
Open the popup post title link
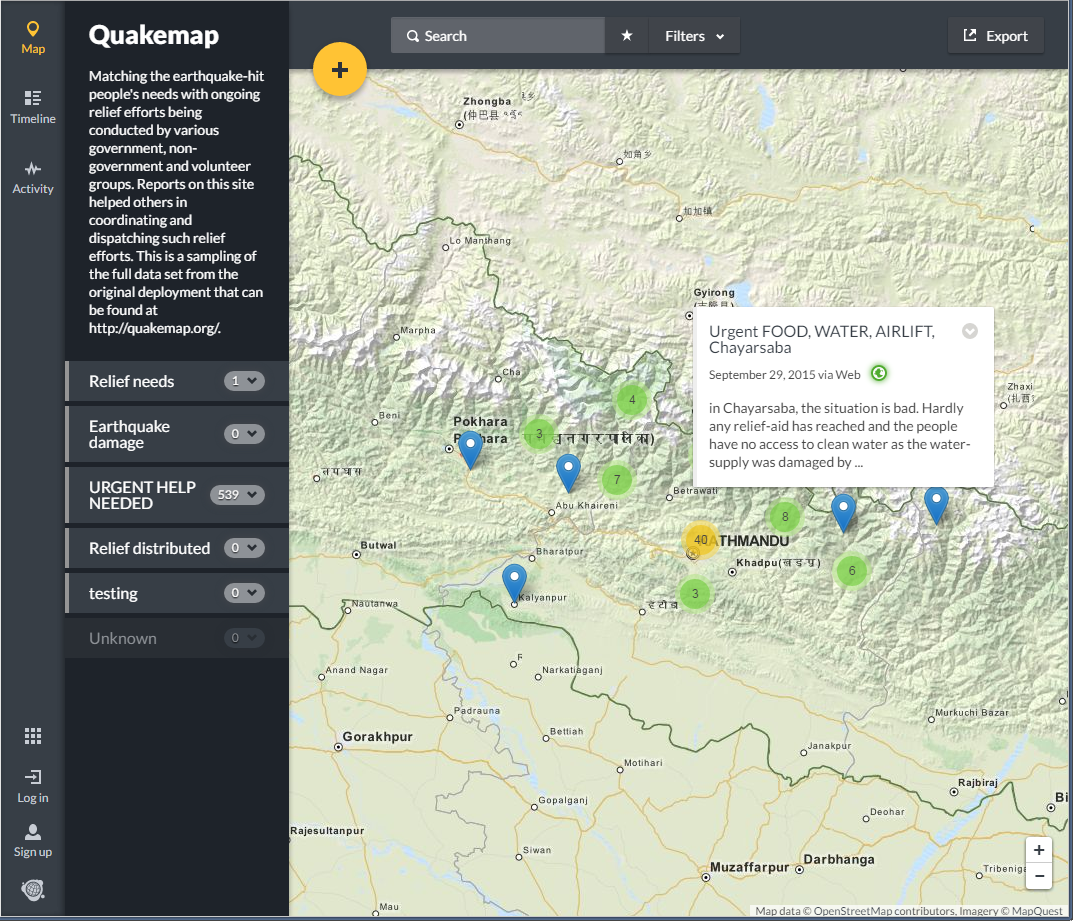pyautogui.click(x=821, y=339)
